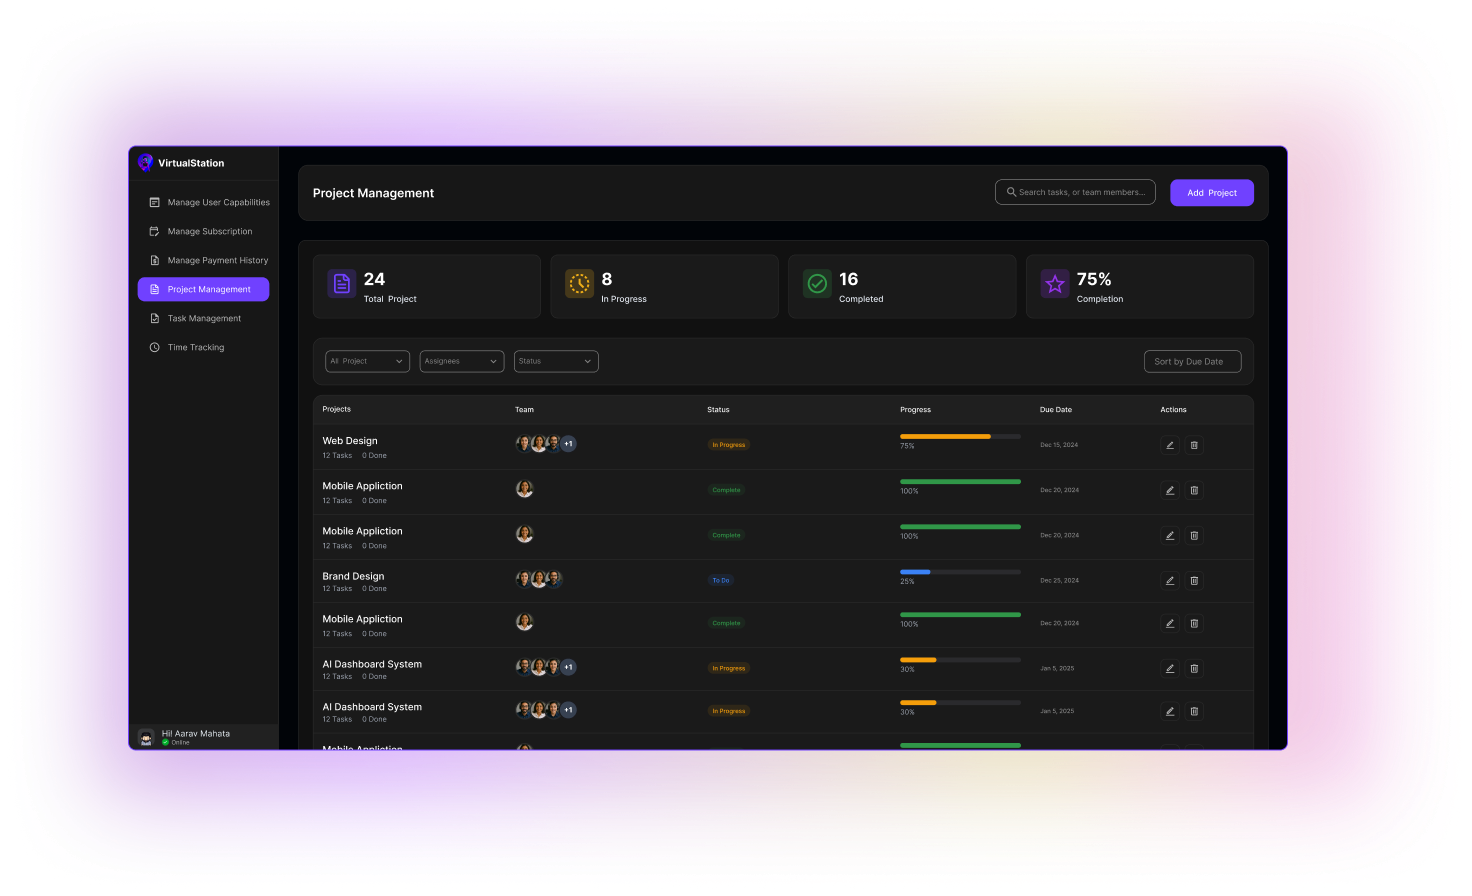Select Time Tracking in sidebar
Image resolution: width=1472 pixels, height=896 pixels.
(x=195, y=347)
